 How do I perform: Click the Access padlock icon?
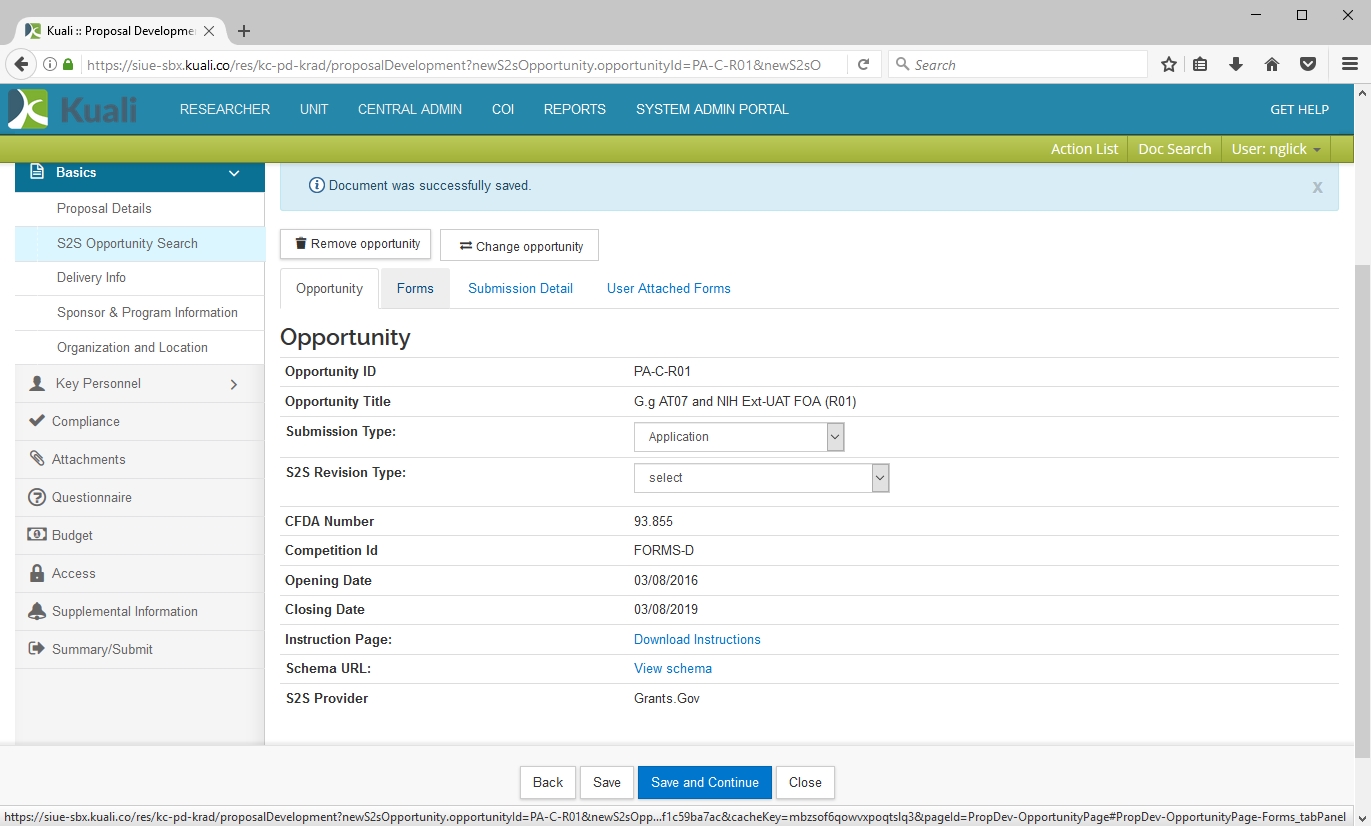pyautogui.click(x=37, y=573)
